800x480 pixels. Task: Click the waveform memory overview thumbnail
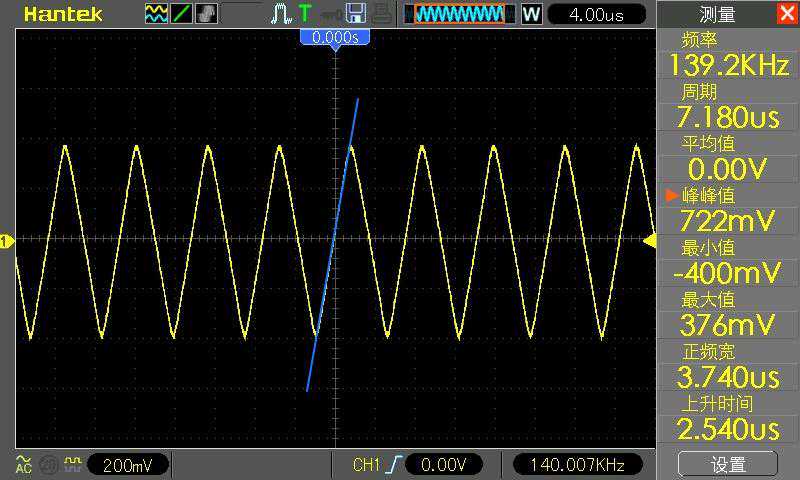click(459, 14)
